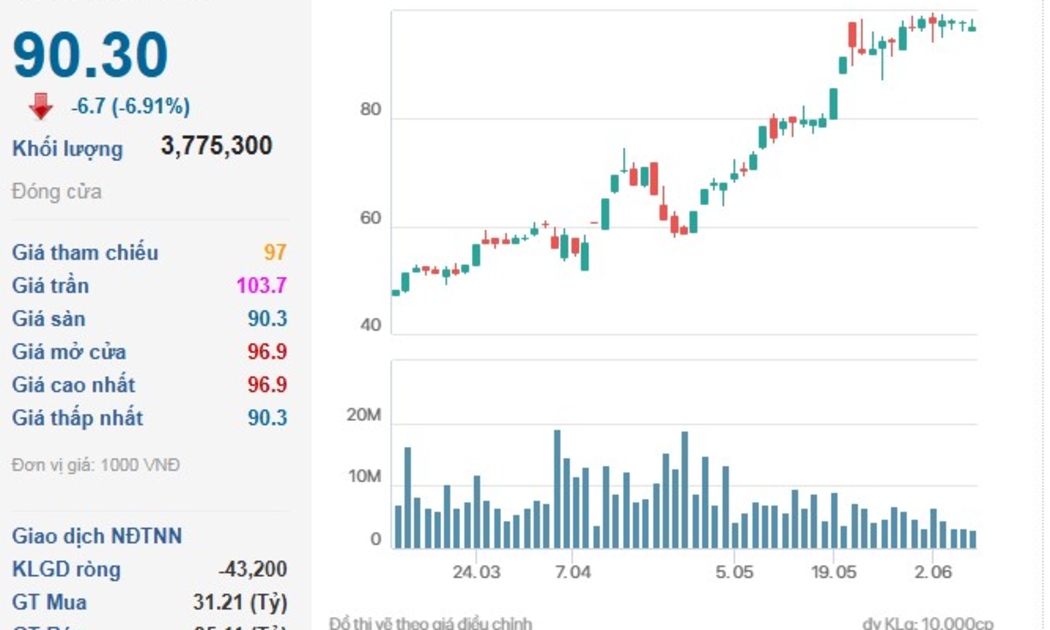The width and height of the screenshot is (1050, 630).
Task: Click the Giá trần value 103.7
Action: pos(261,285)
